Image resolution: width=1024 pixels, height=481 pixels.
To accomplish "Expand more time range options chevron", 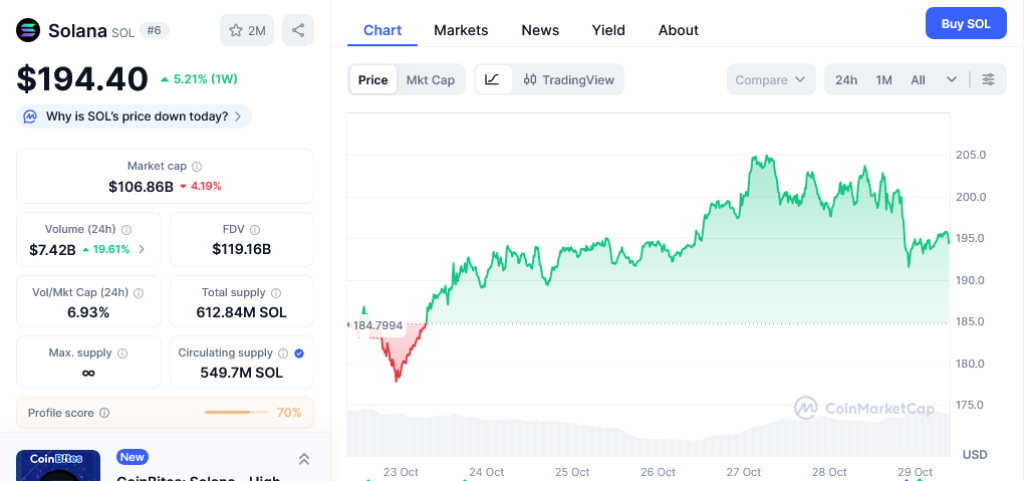I will pos(951,80).
